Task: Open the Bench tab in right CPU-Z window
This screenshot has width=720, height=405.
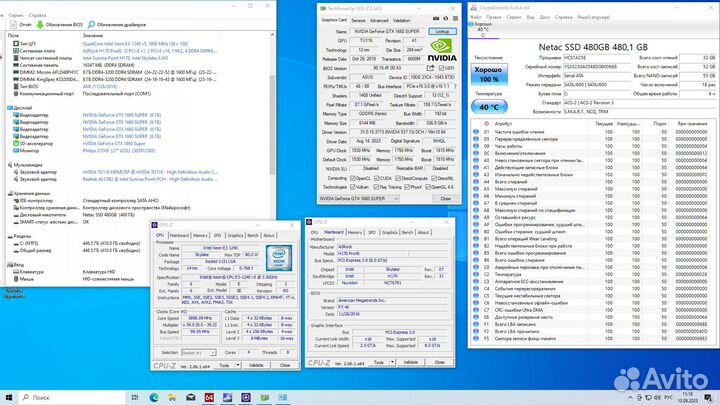Action: [x=407, y=232]
